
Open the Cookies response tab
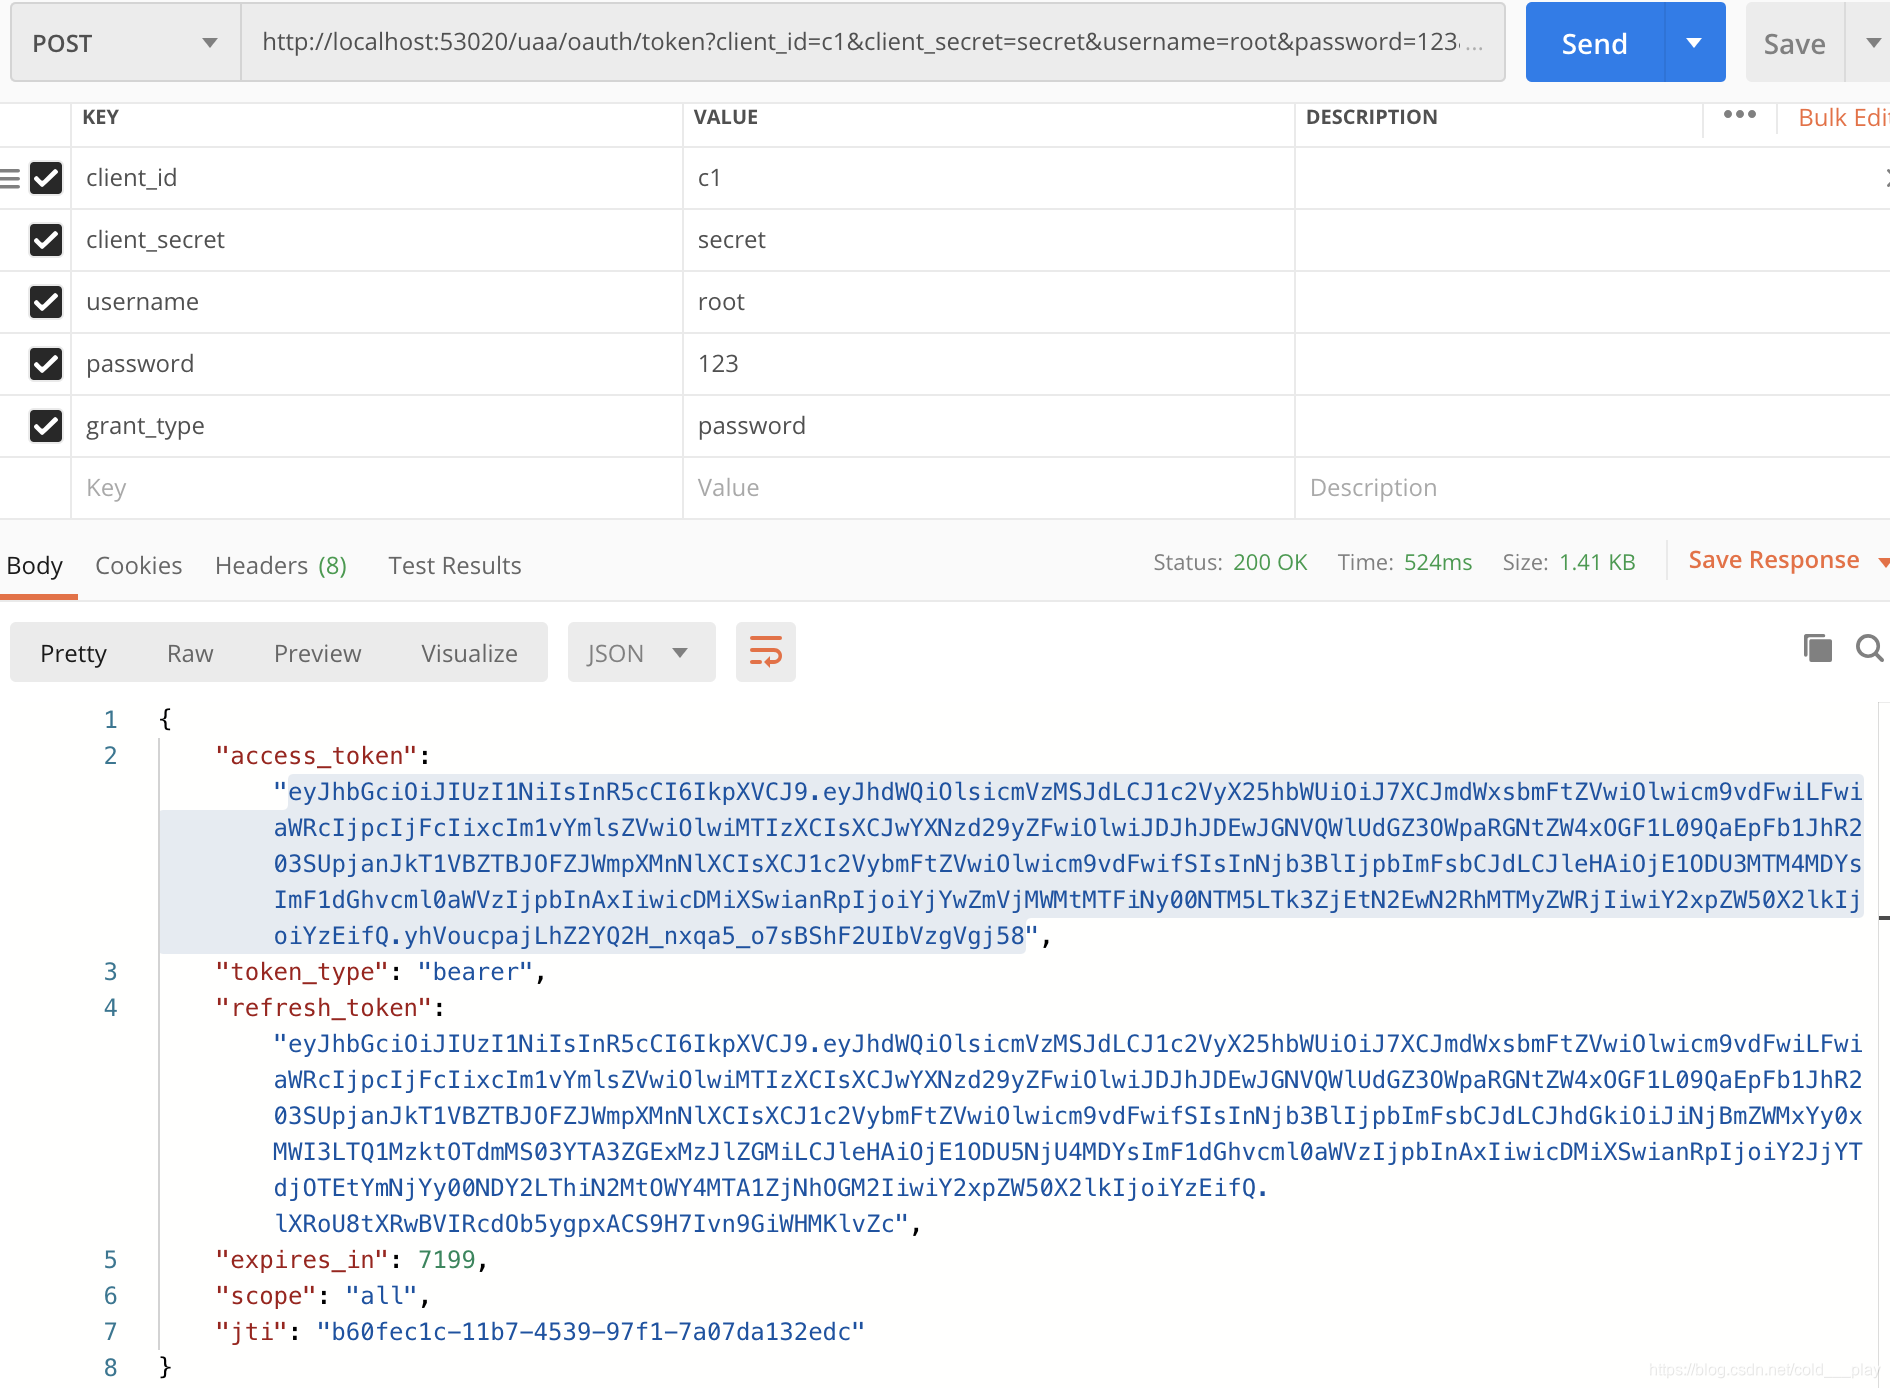[x=139, y=566]
